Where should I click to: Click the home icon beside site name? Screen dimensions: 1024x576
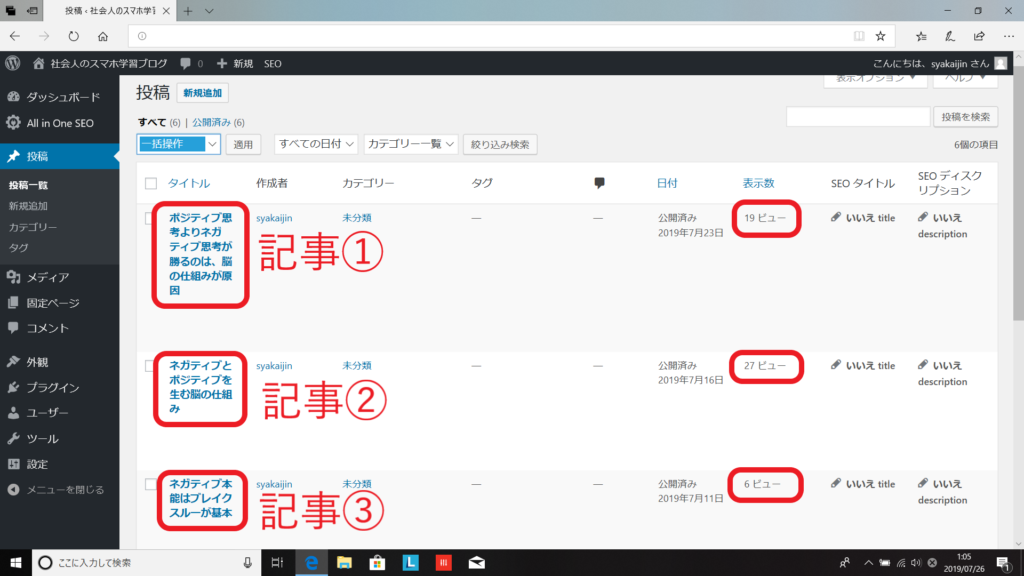pyautogui.click(x=39, y=63)
